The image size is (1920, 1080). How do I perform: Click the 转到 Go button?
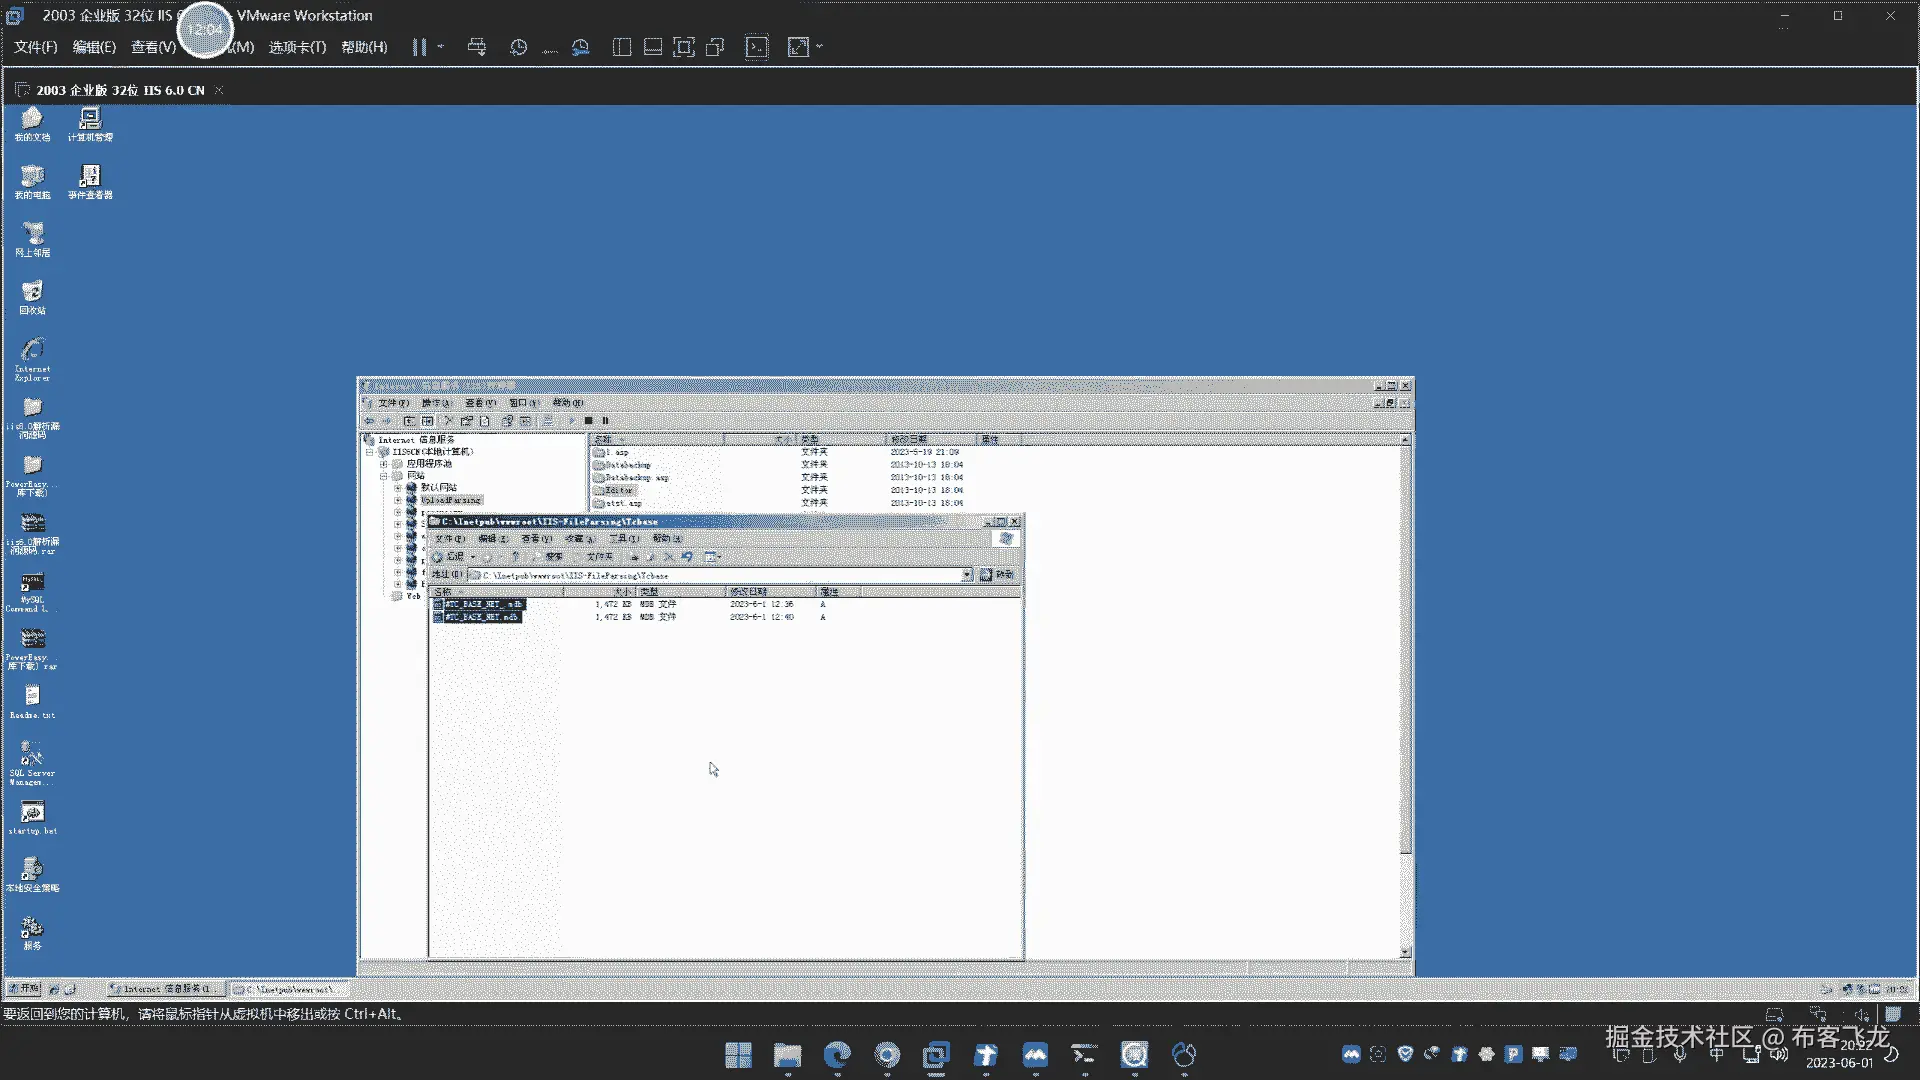tap(998, 575)
